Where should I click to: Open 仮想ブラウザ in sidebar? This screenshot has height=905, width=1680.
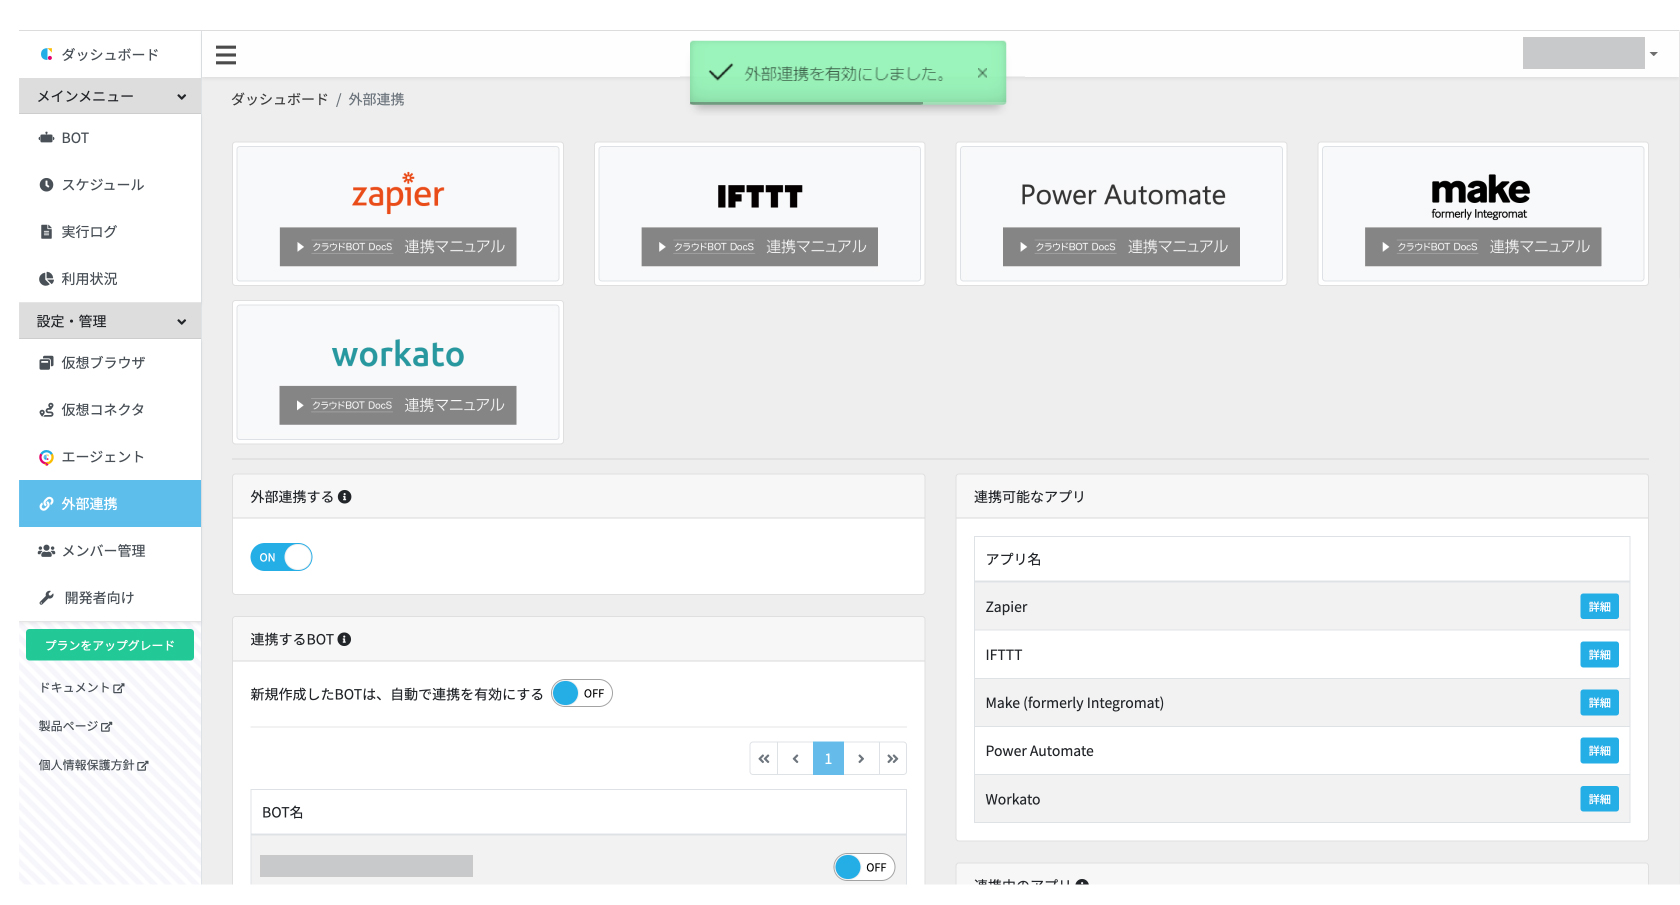[110, 363]
